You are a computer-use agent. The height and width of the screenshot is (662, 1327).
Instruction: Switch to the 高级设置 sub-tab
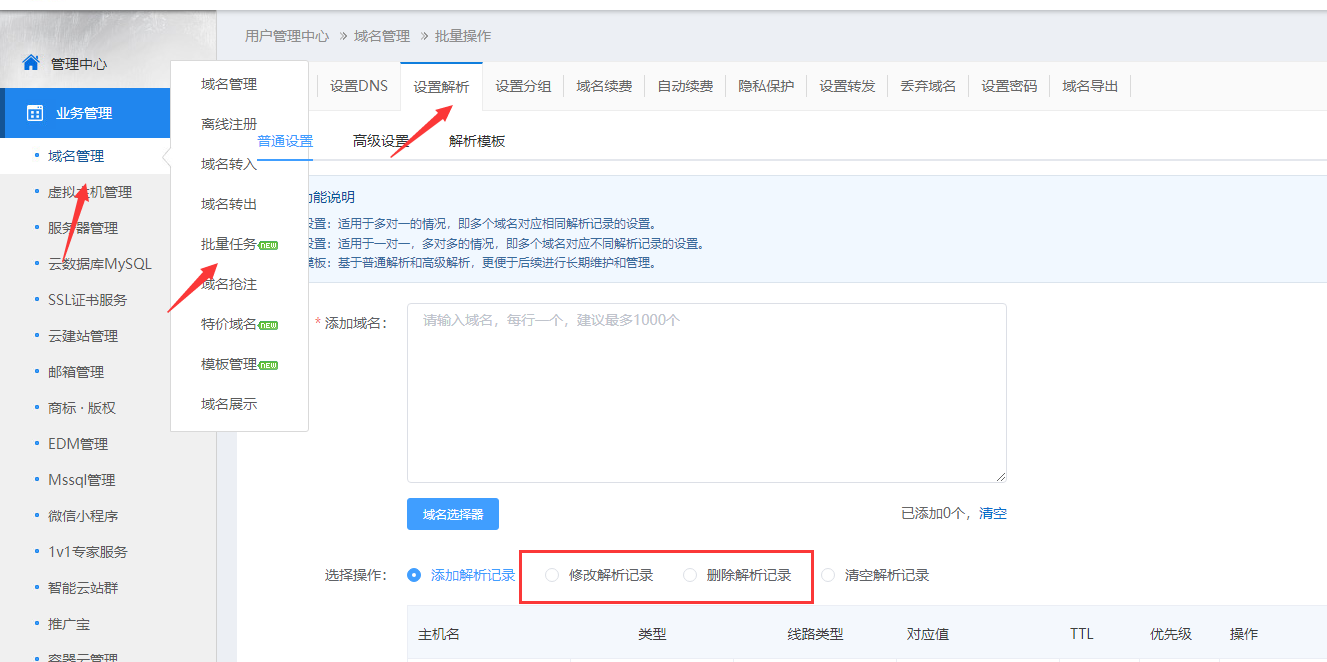(380, 141)
